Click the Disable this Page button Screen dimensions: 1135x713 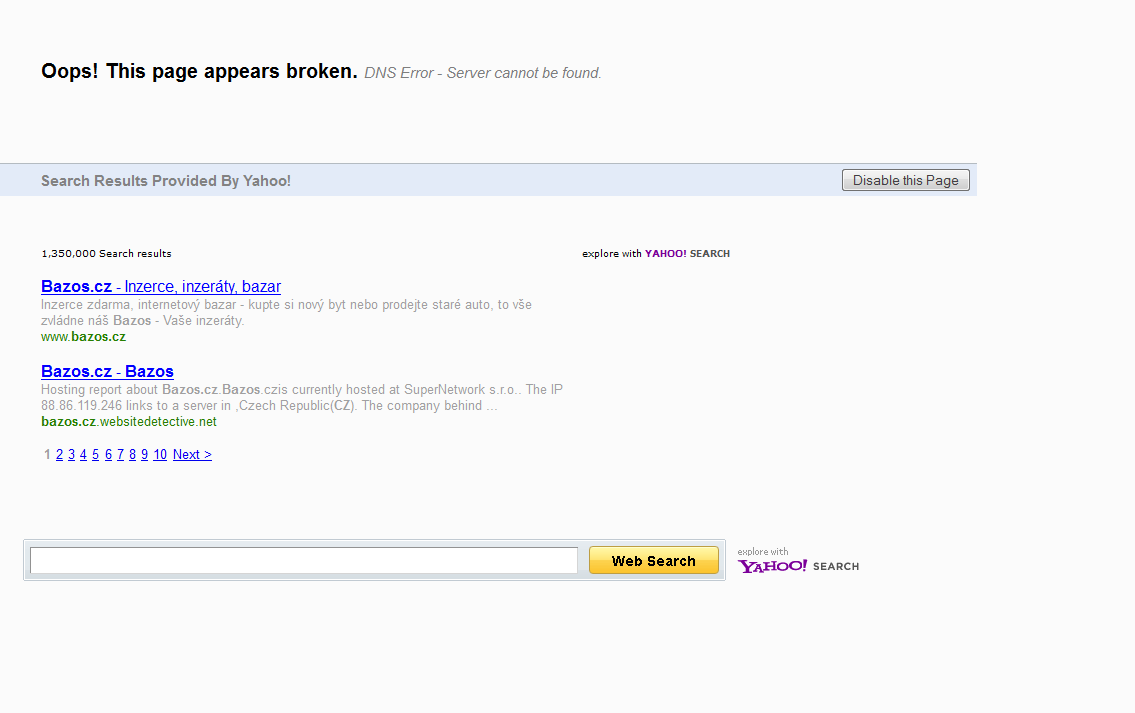[906, 180]
